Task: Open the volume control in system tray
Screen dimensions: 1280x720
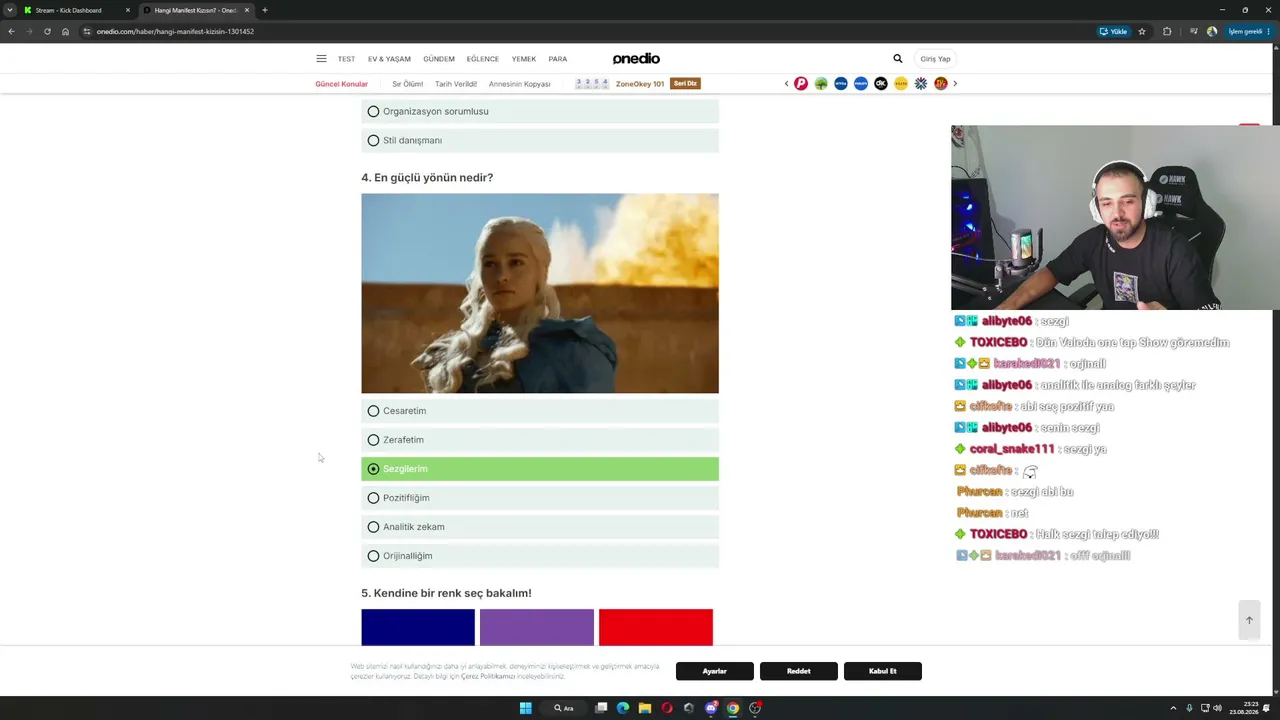Action: point(1217,708)
